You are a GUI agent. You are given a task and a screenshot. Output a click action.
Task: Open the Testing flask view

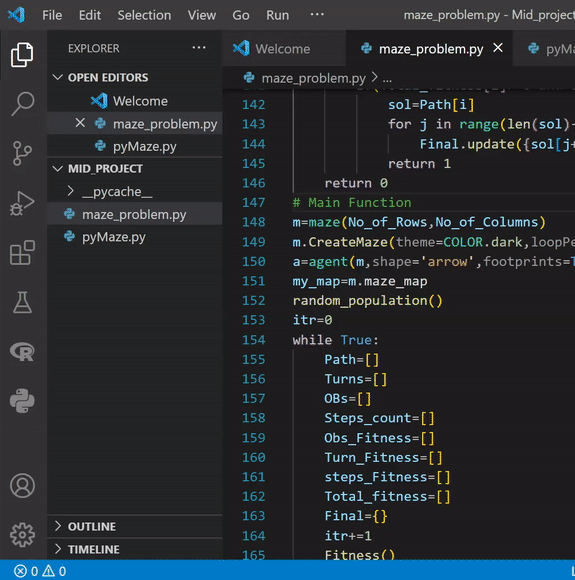22,302
